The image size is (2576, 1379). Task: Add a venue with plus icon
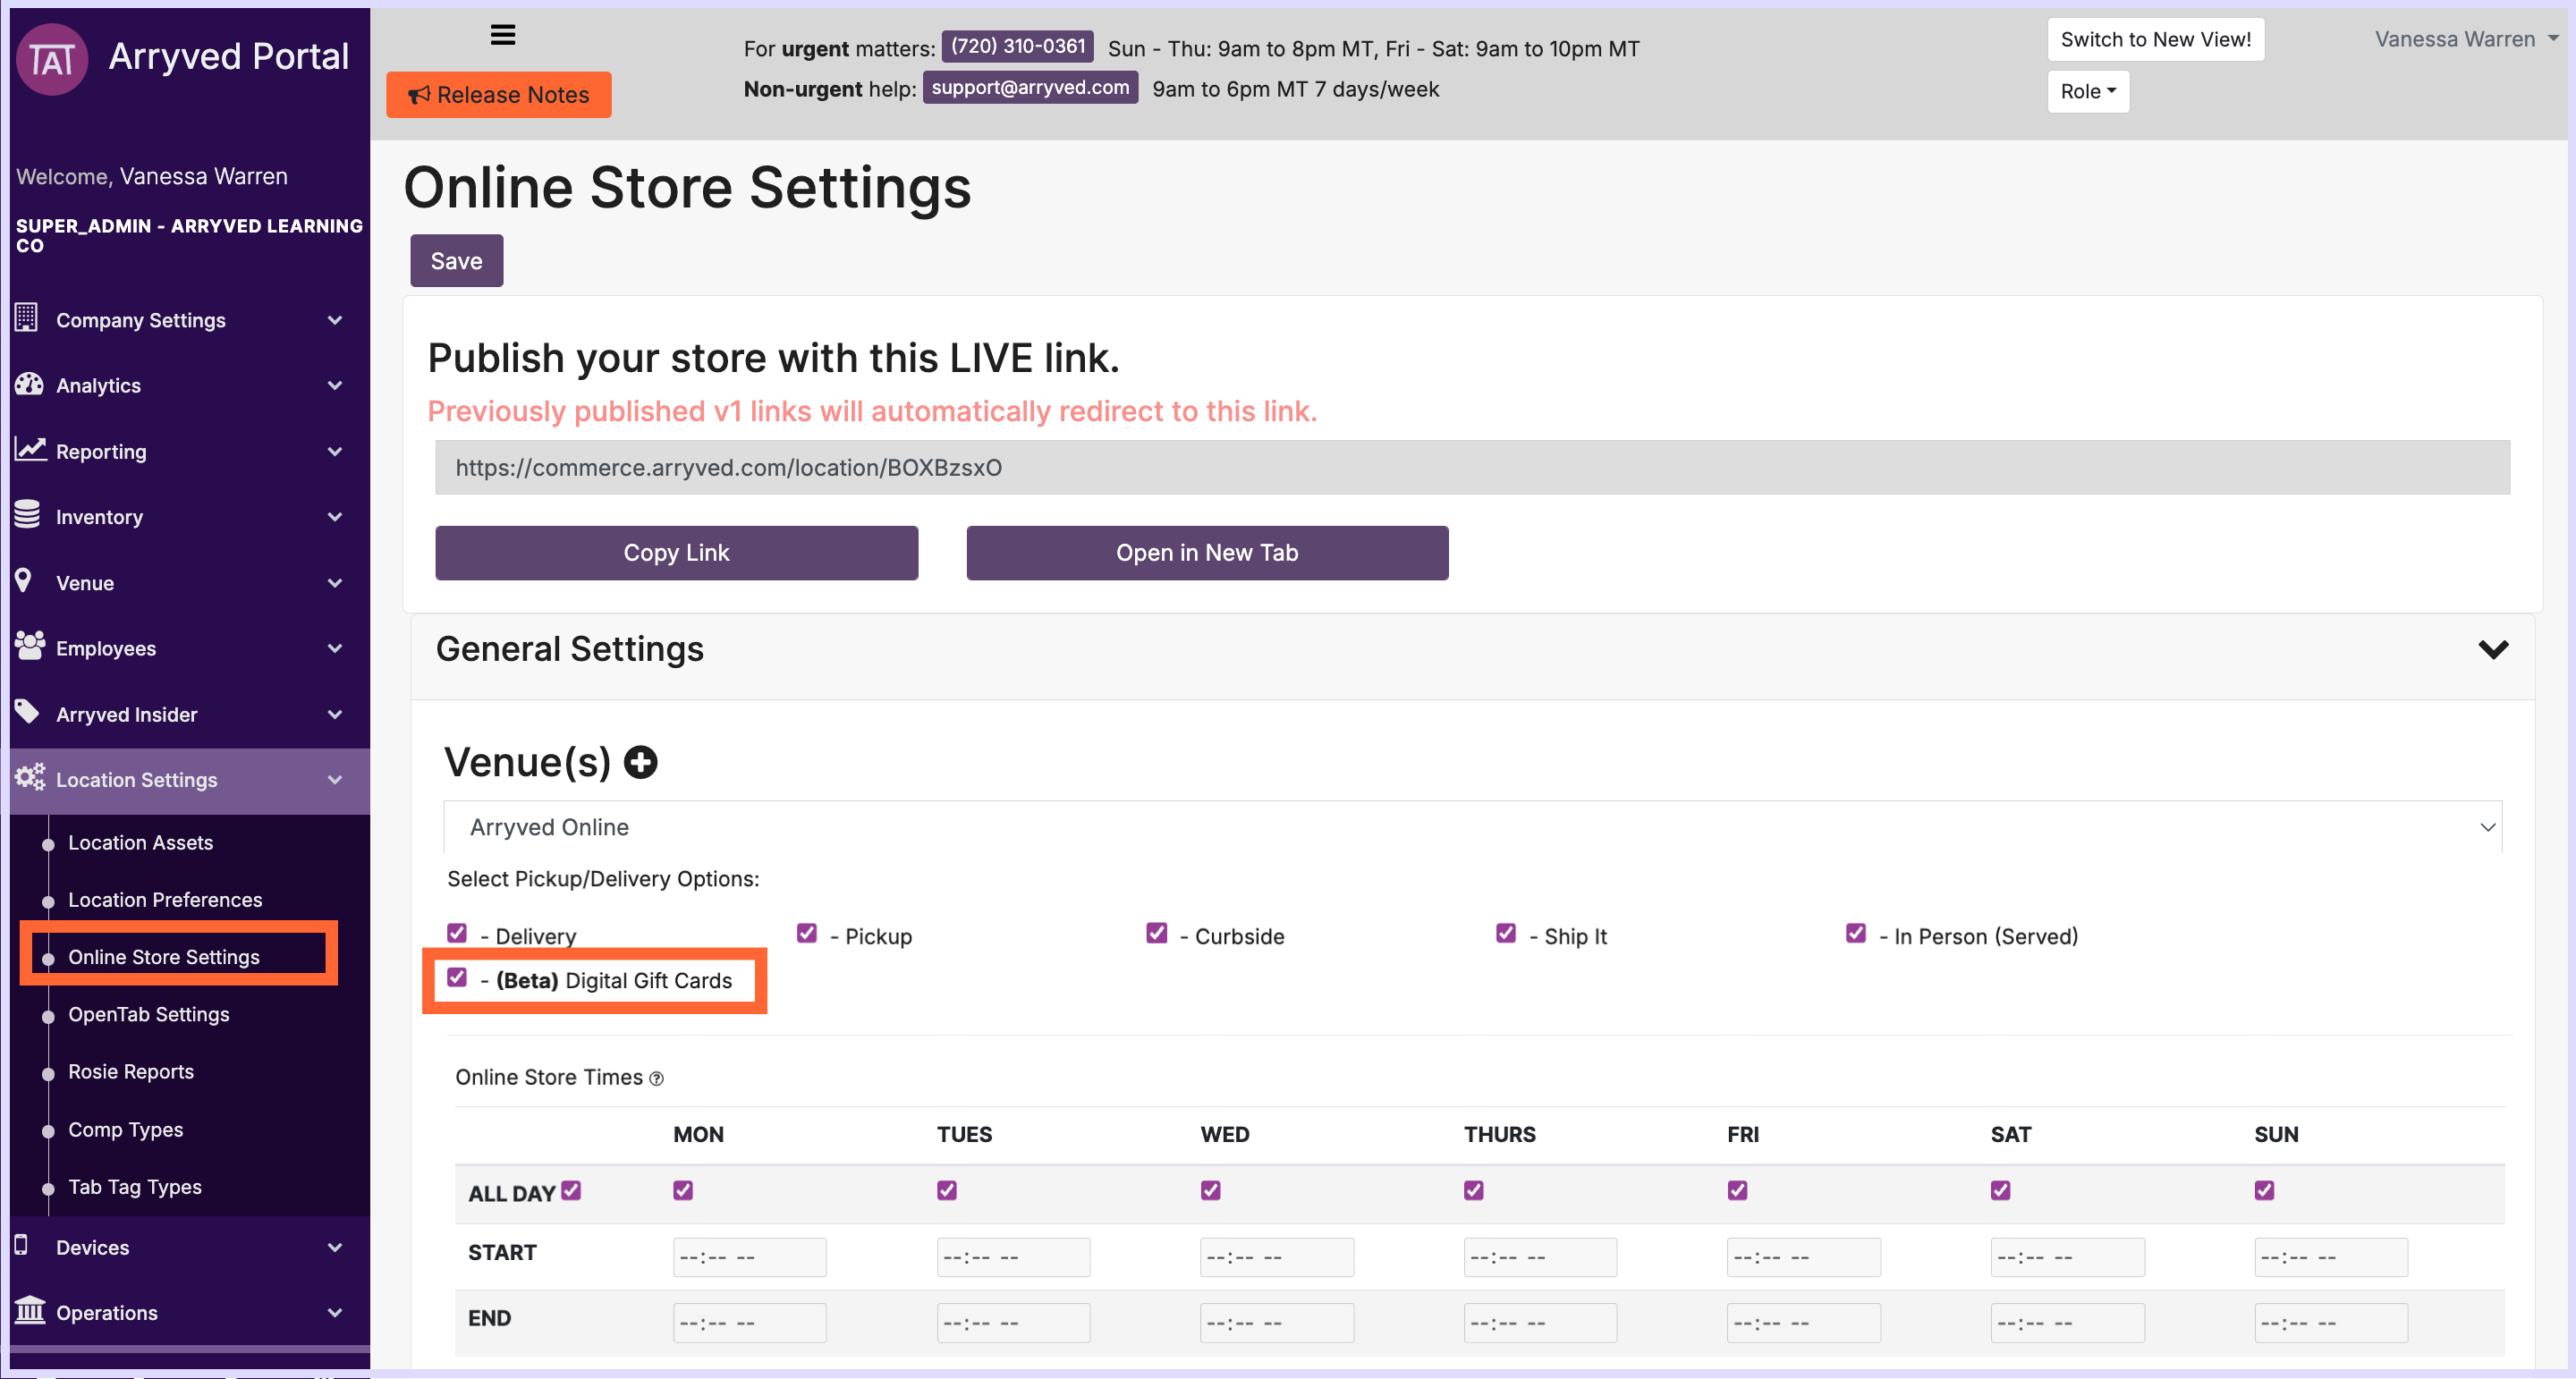coord(640,763)
